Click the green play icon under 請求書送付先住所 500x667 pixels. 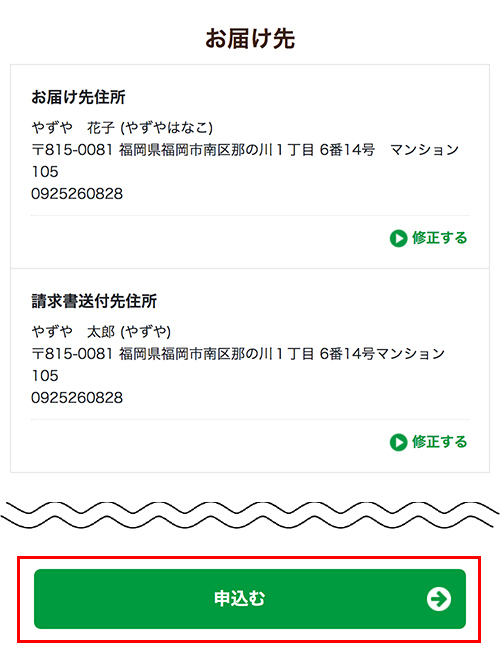[398, 442]
